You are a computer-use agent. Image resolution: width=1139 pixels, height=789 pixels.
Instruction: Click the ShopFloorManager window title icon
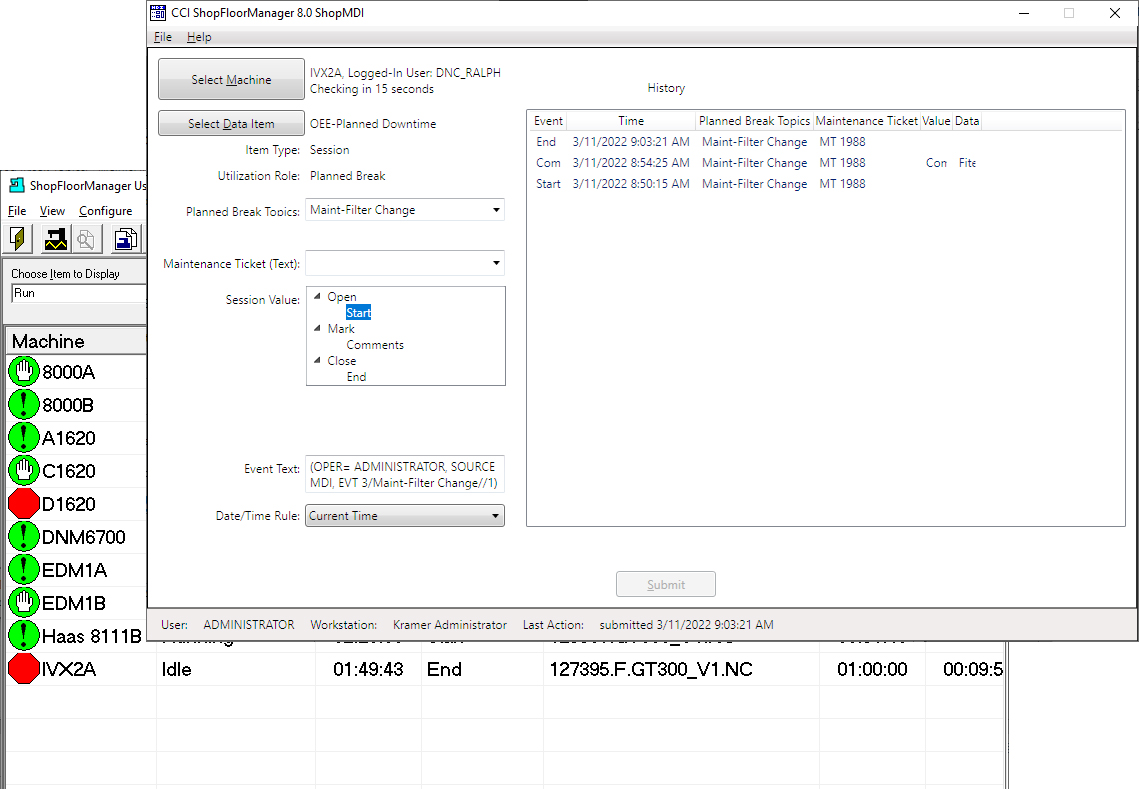pos(17,185)
